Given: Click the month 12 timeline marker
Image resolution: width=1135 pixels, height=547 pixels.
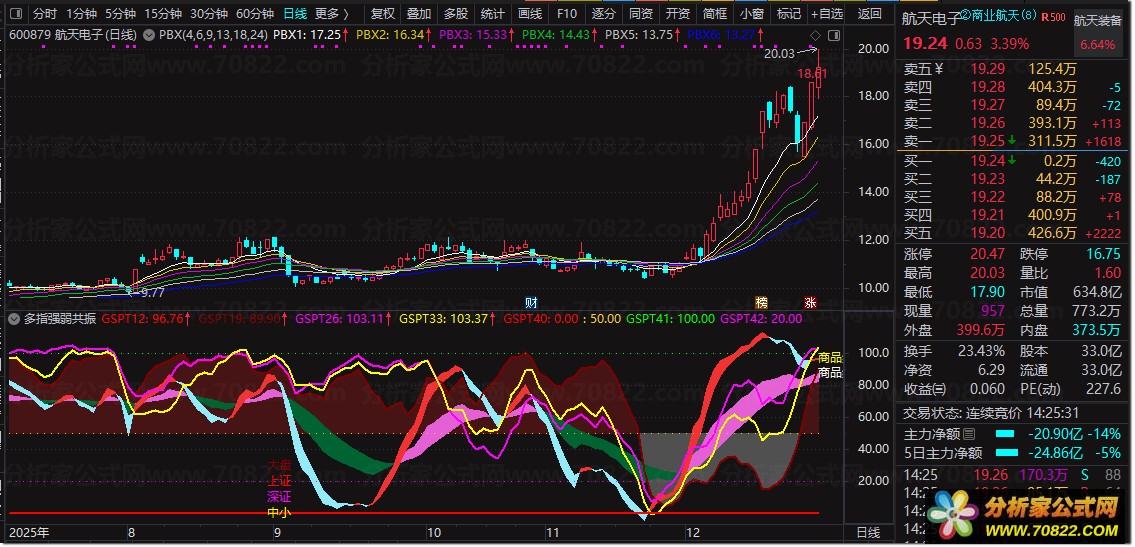Looking at the screenshot, I should click(693, 533).
